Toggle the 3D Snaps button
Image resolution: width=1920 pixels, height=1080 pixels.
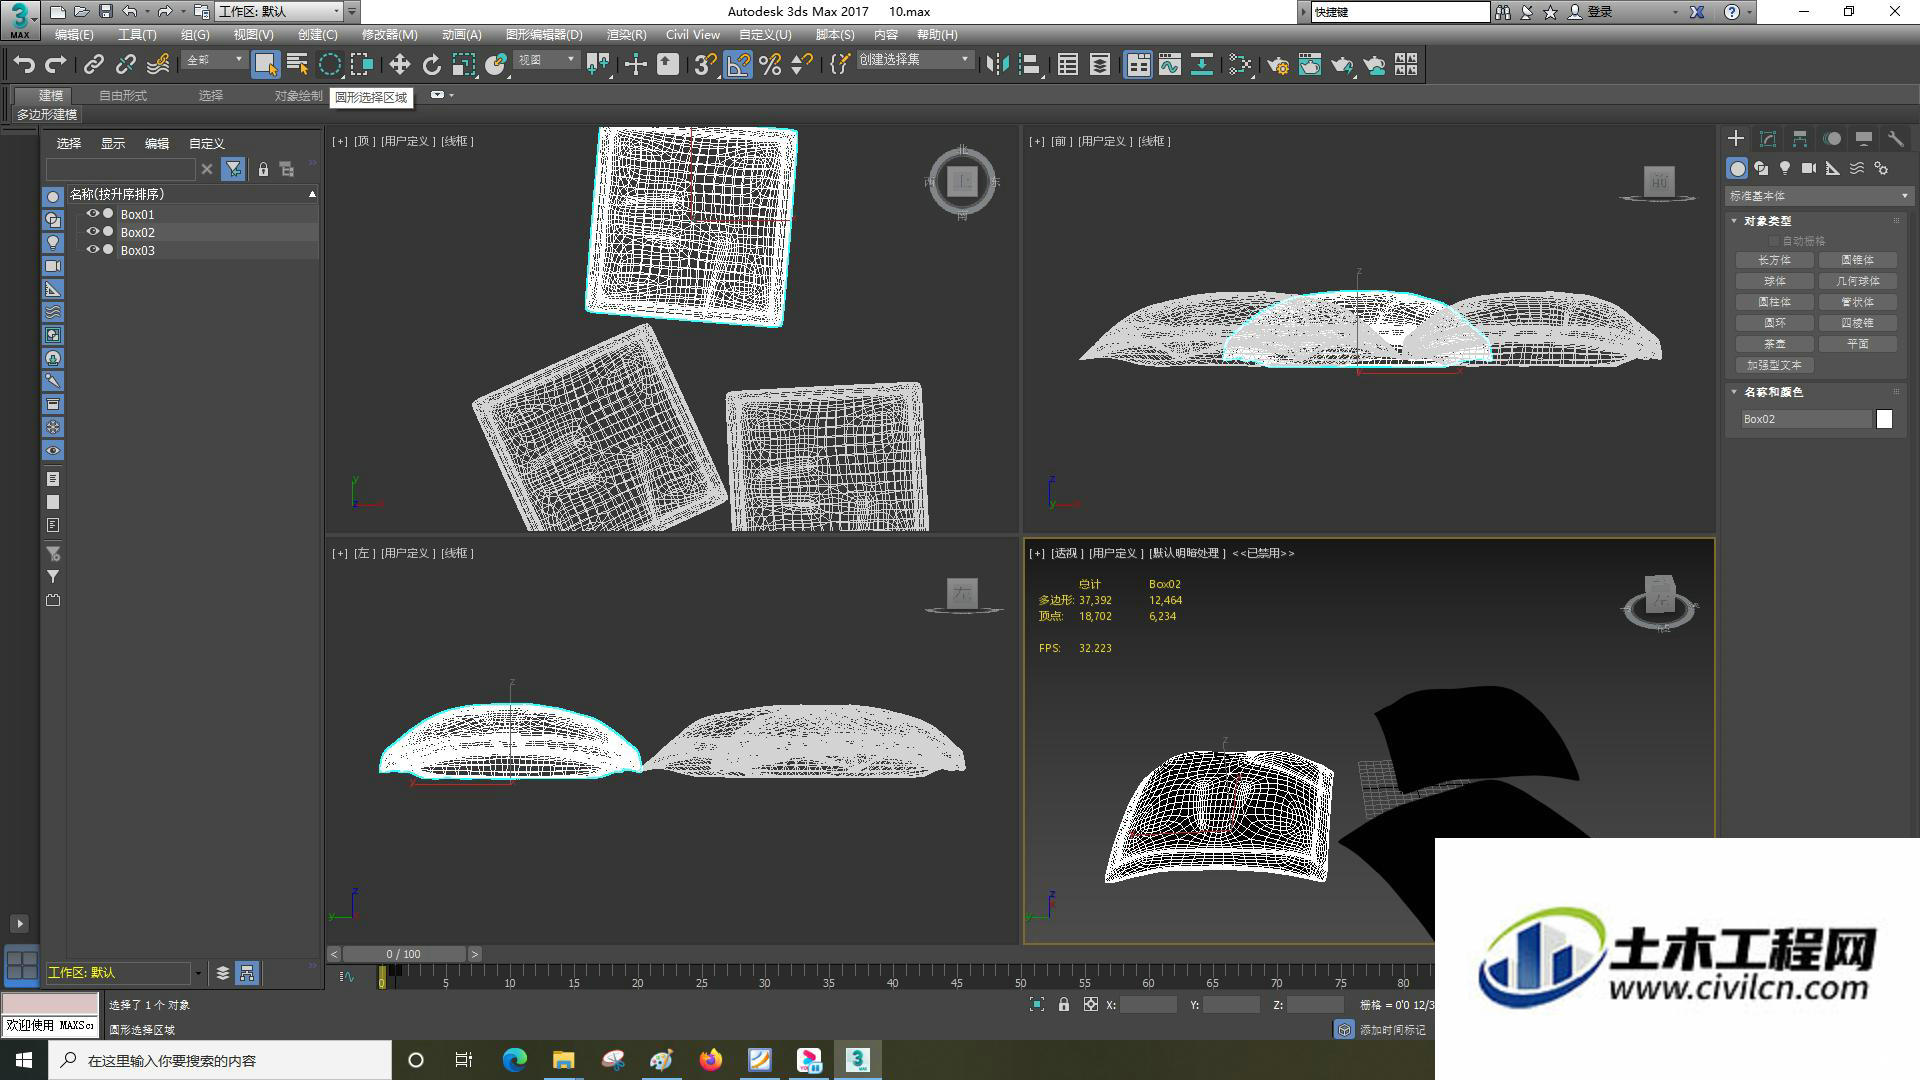click(x=705, y=65)
